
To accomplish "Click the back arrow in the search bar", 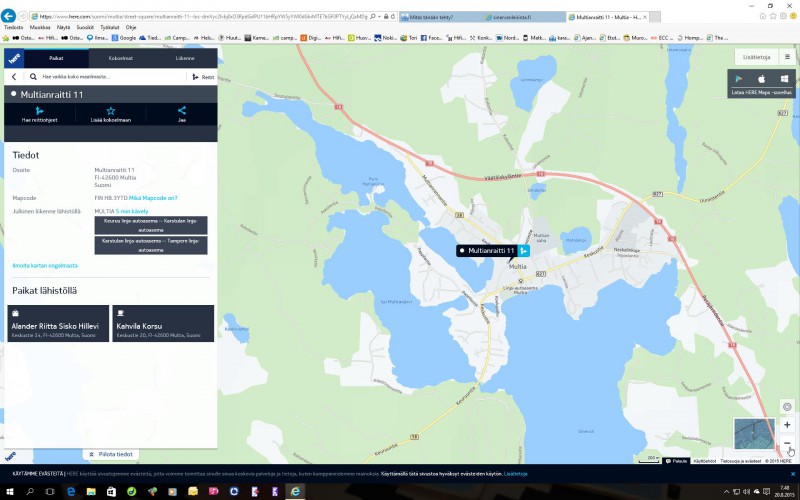I will pyautogui.click(x=16, y=76).
